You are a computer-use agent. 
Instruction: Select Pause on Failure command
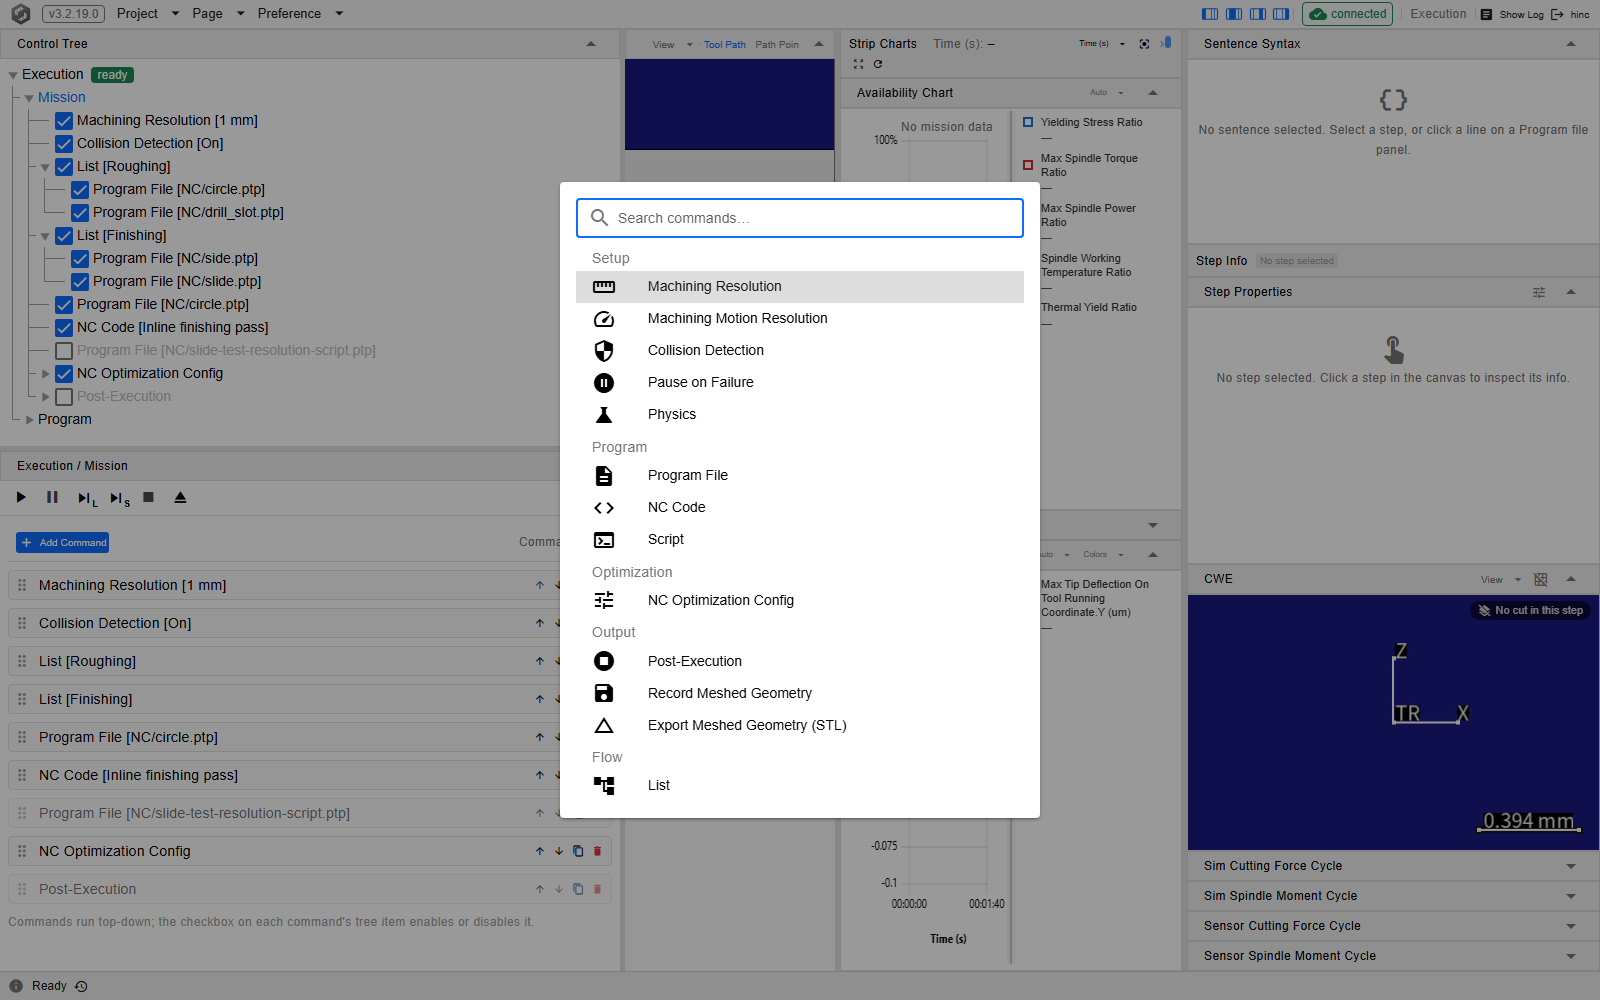coord(799,382)
